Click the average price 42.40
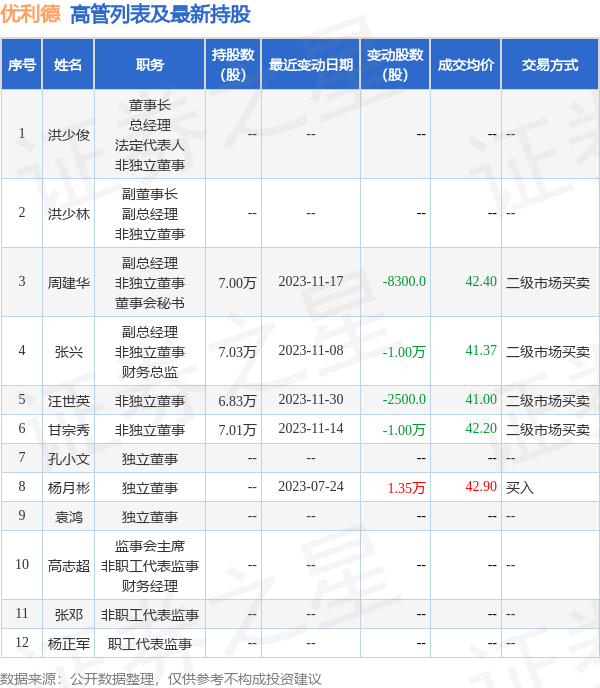The height and width of the screenshot is (688, 600). click(x=481, y=281)
